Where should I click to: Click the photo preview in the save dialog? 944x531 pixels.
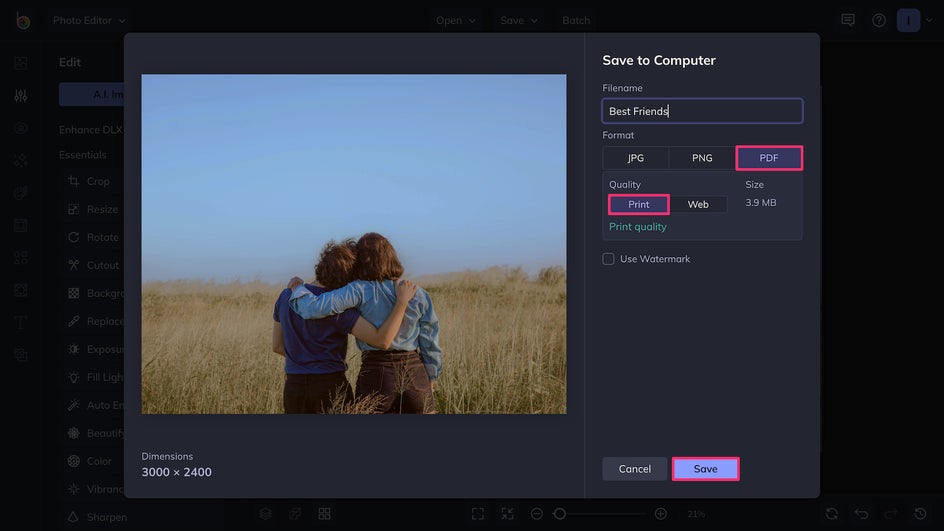click(354, 244)
